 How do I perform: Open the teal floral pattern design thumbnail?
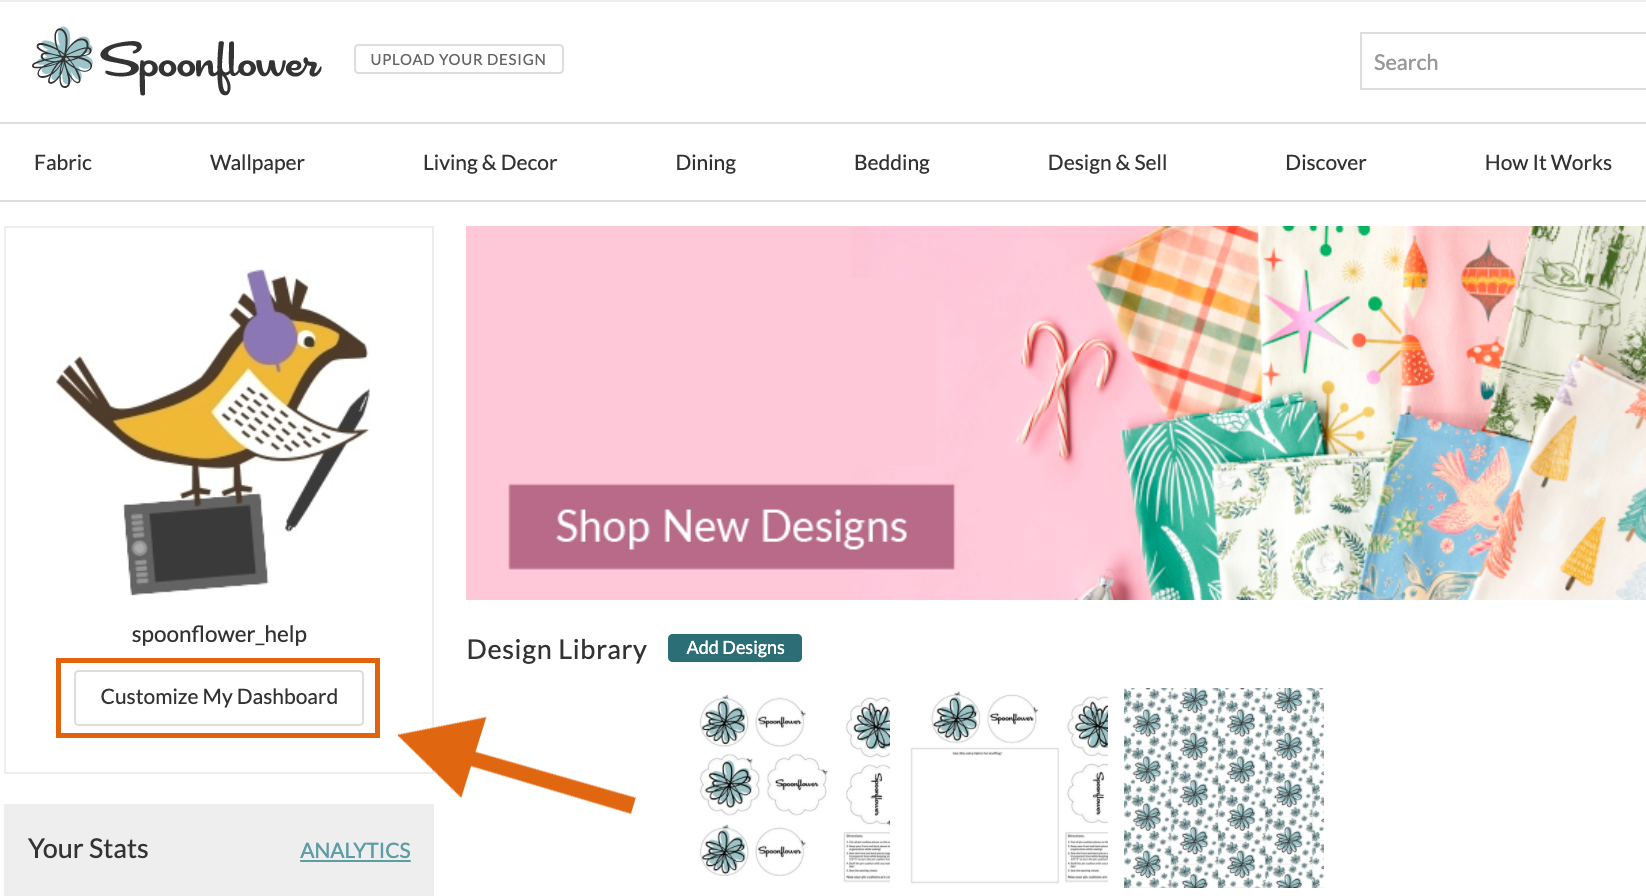(x=1224, y=788)
